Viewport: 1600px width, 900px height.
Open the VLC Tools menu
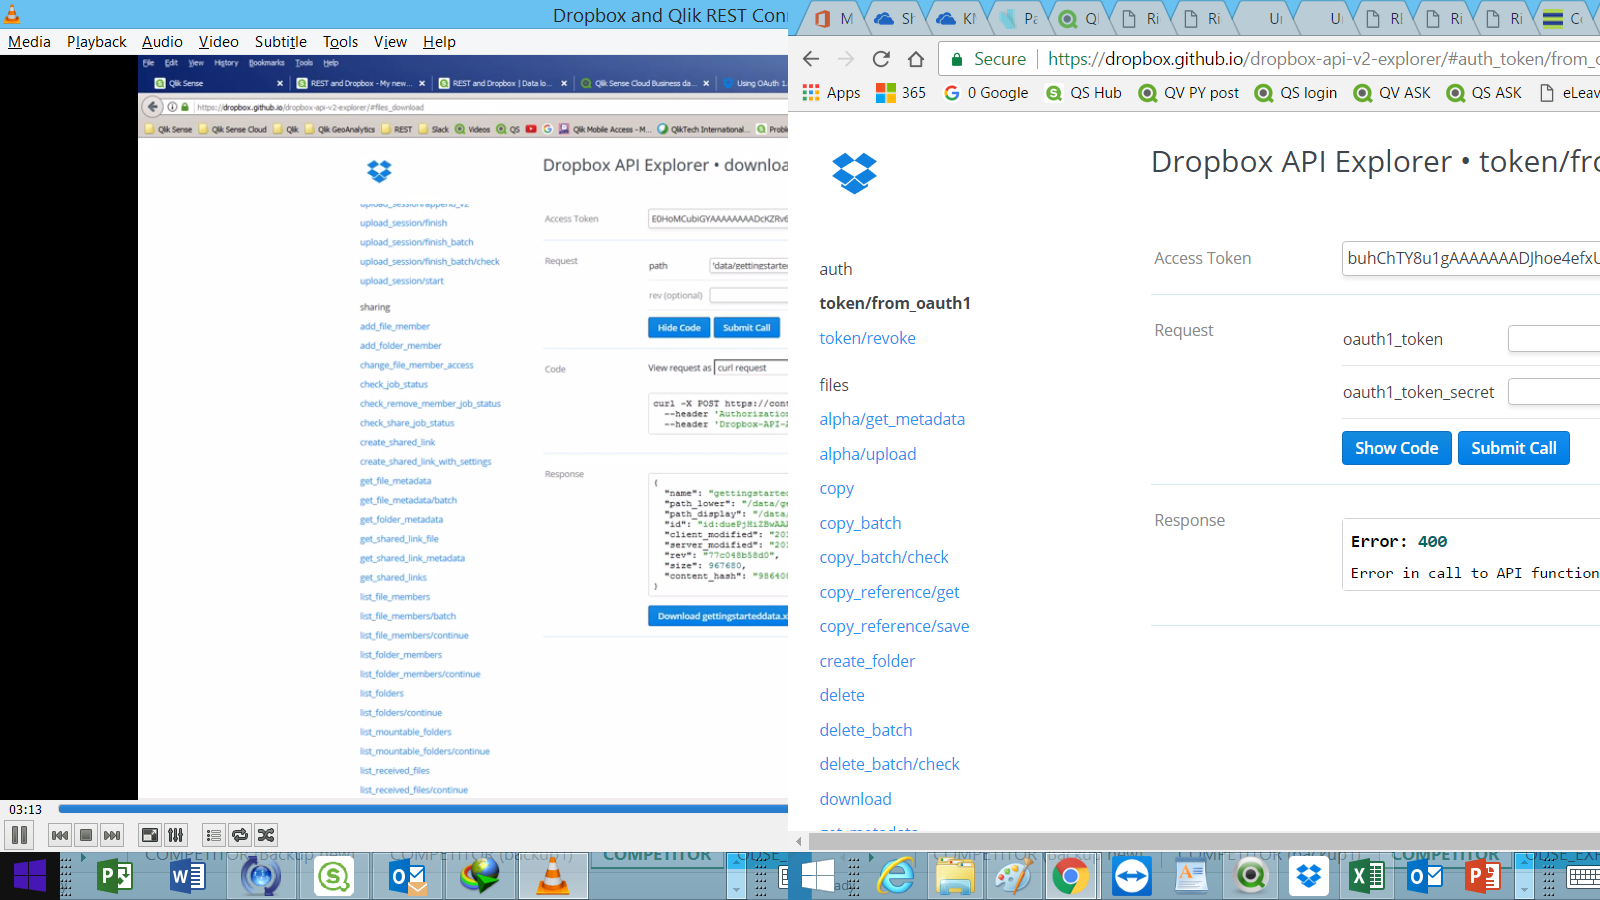click(x=340, y=42)
